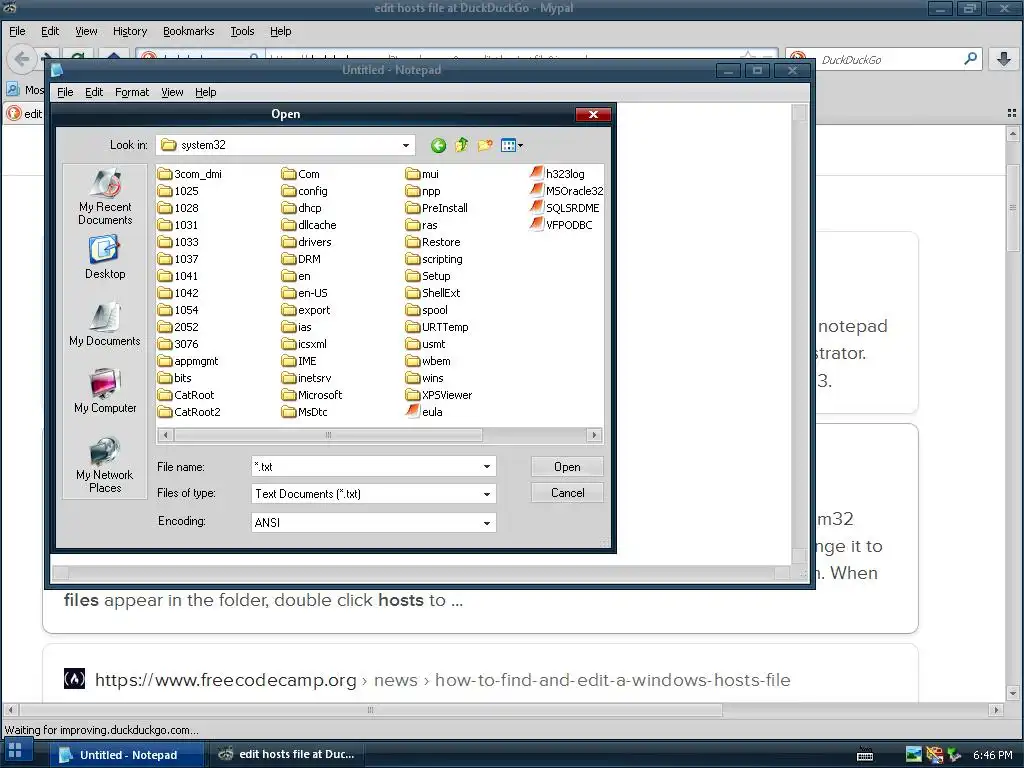Image resolution: width=1024 pixels, height=768 pixels.
Task: Expand Files of type dropdown
Action: [x=487, y=494]
